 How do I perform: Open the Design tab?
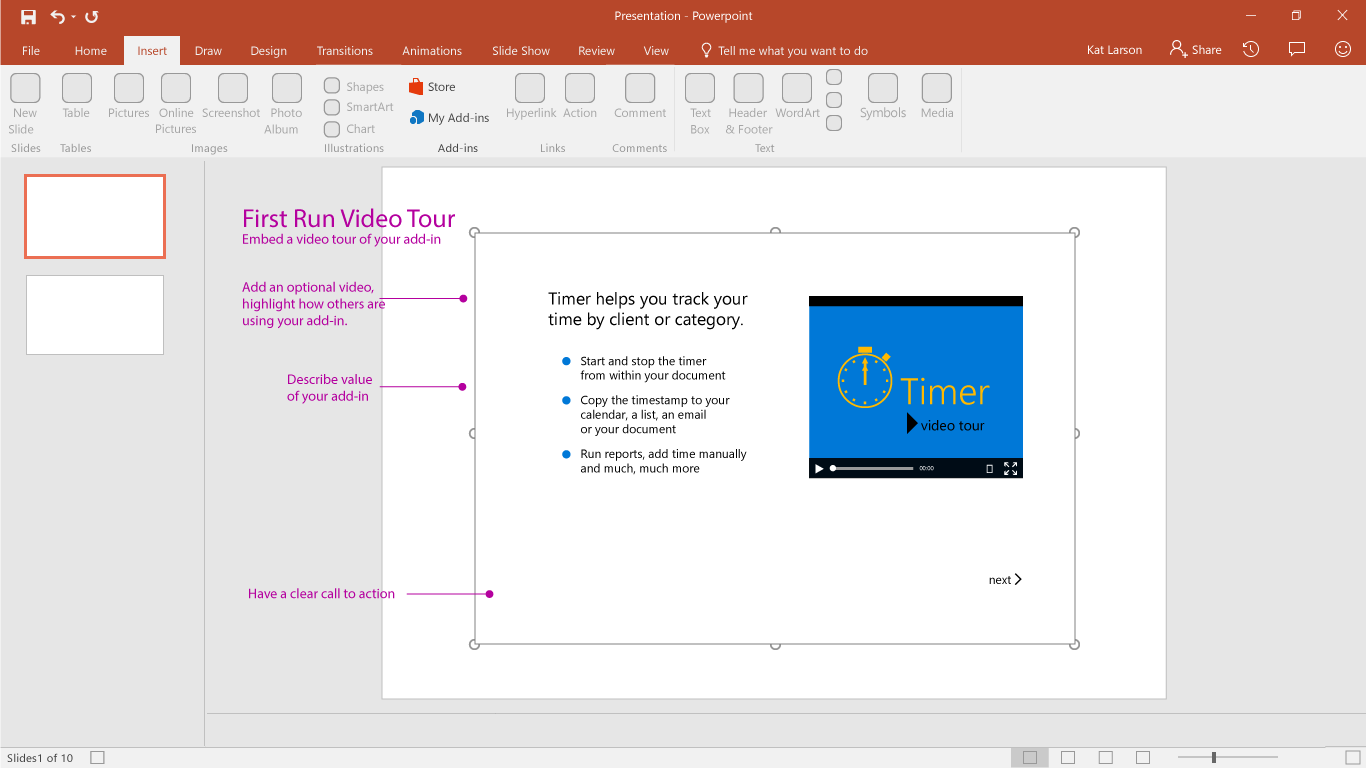point(268,51)
